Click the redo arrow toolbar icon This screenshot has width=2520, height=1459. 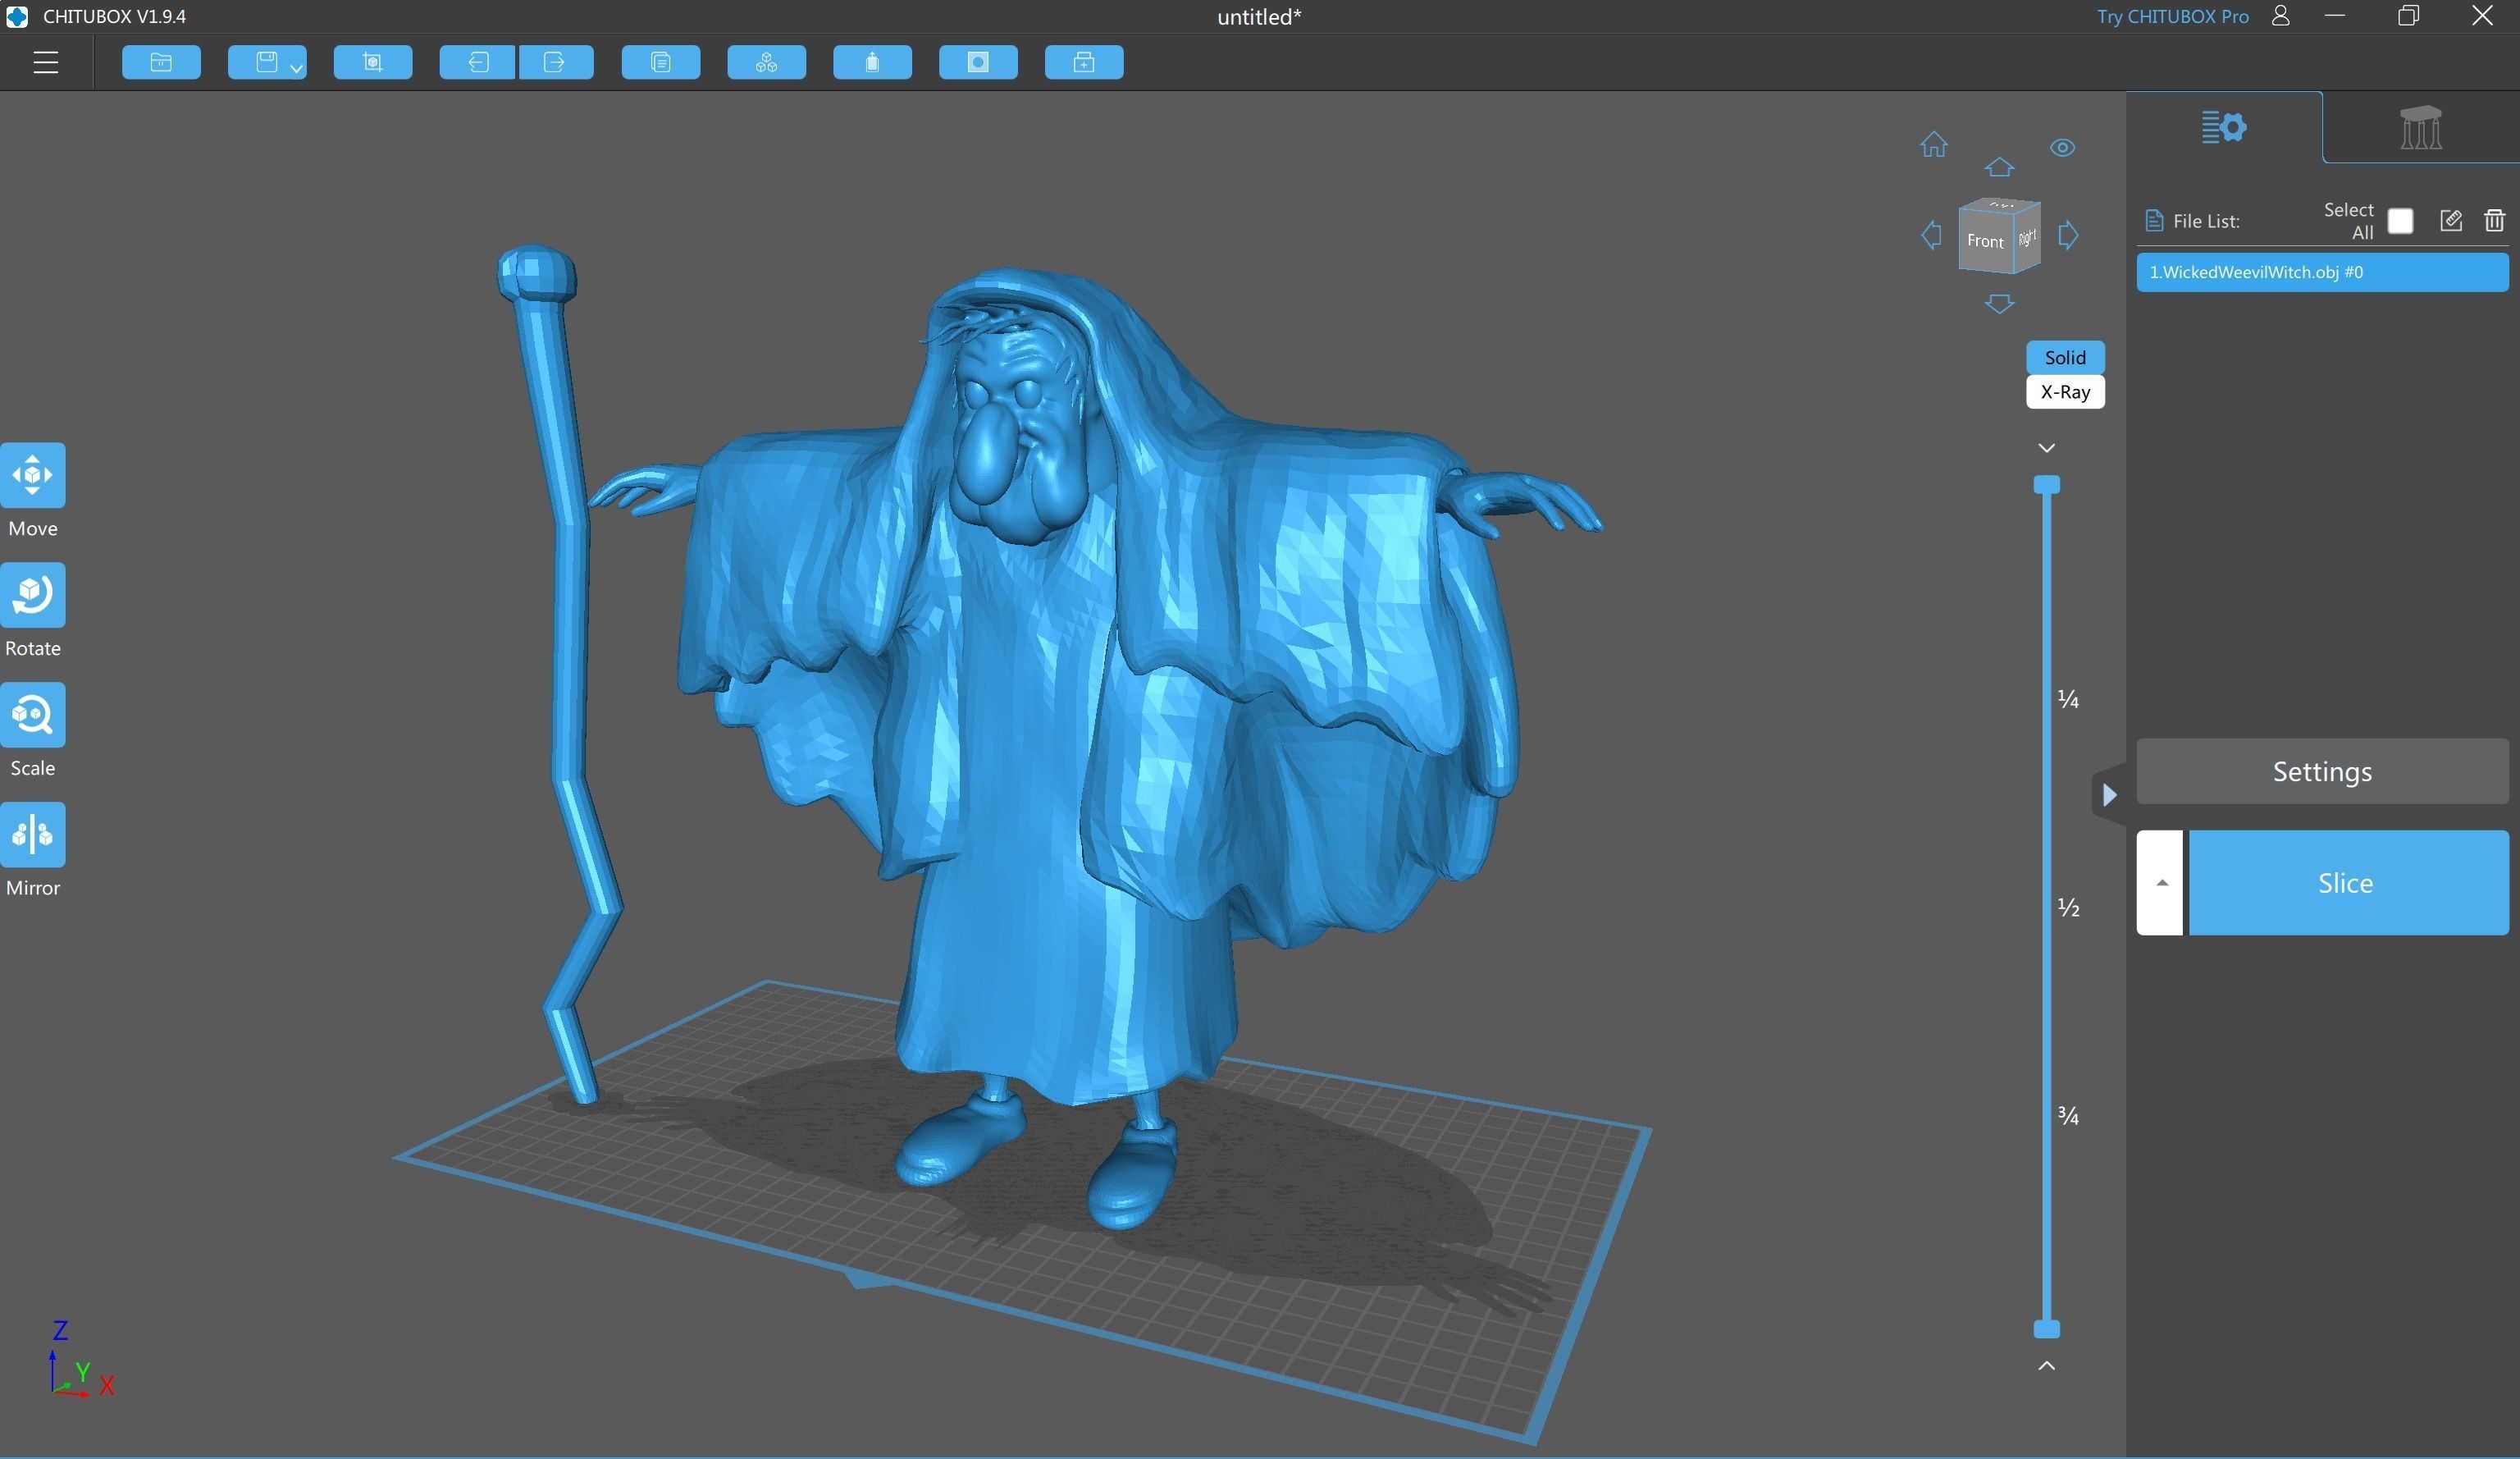[x=556, y=63]
